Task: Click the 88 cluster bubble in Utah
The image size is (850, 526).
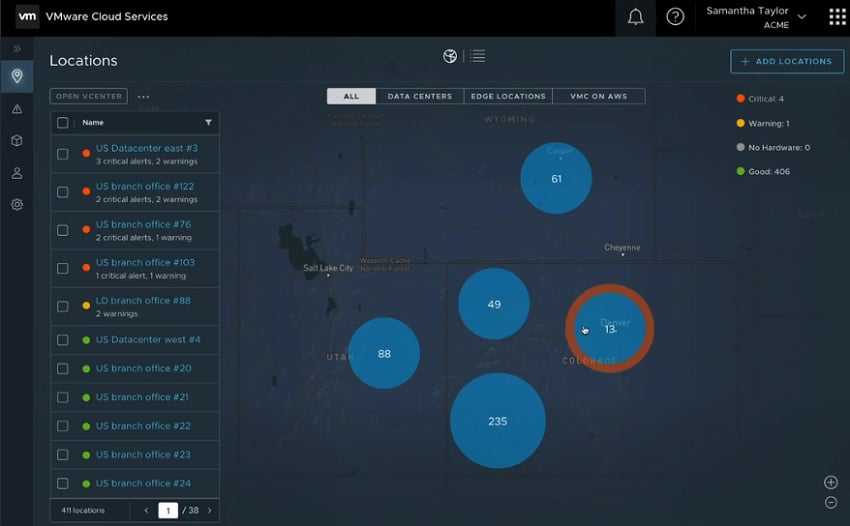Action: [384, 354]
